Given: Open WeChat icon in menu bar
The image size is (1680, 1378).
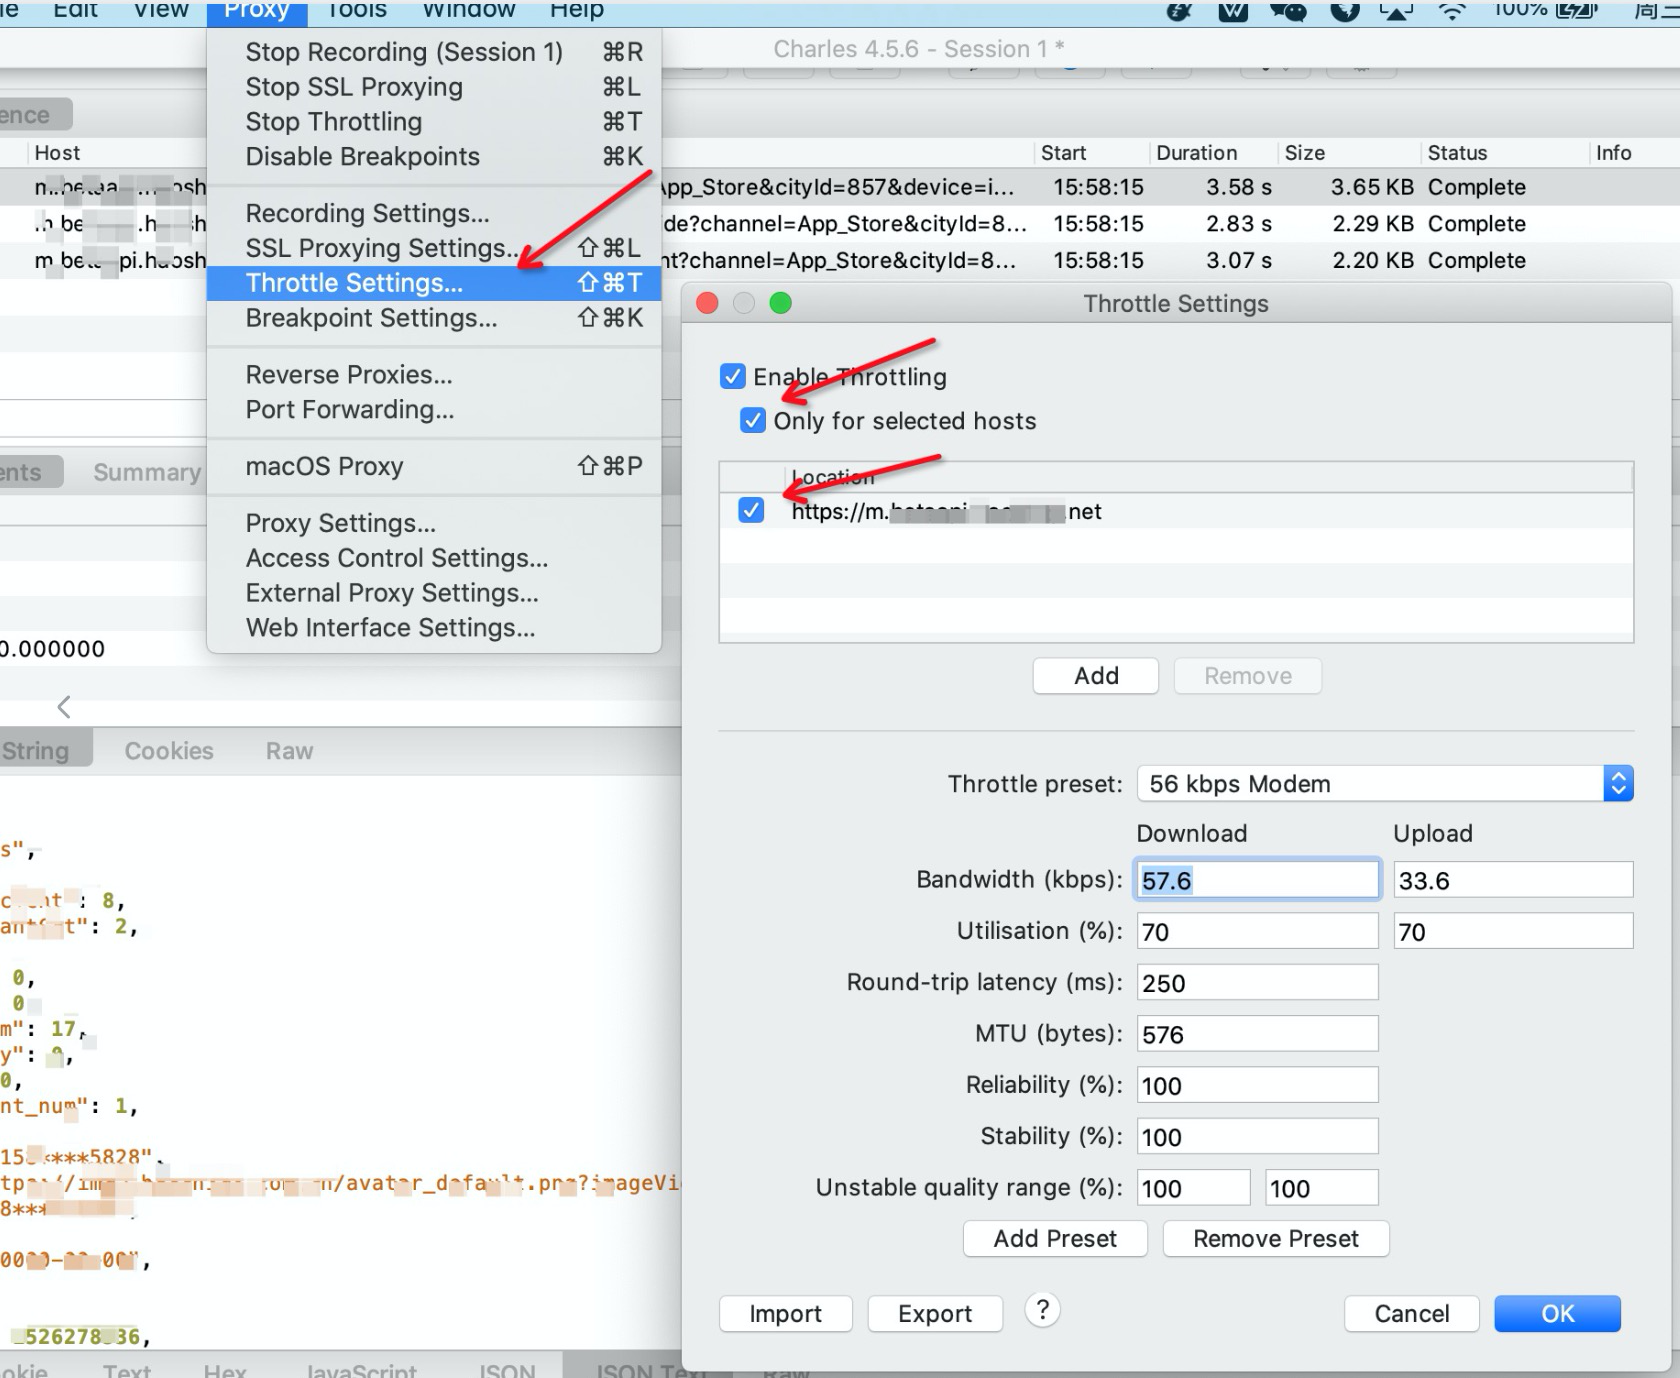Looking at the screenshot, I should click(1288, 11).
